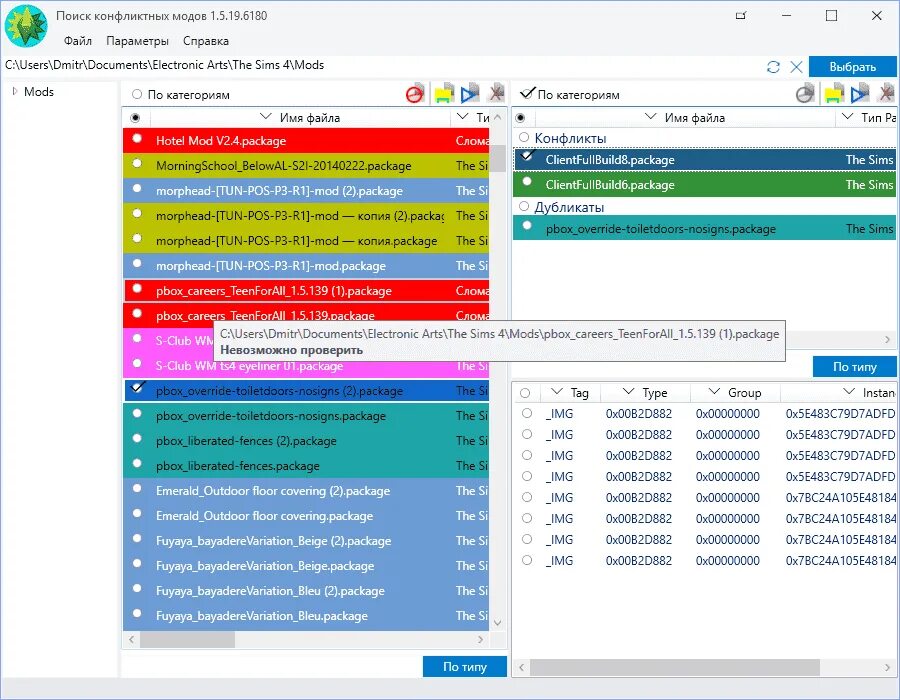
Task: Click the blue X clear-path icon
Action: pyautogui.click(x=796, y=67)
